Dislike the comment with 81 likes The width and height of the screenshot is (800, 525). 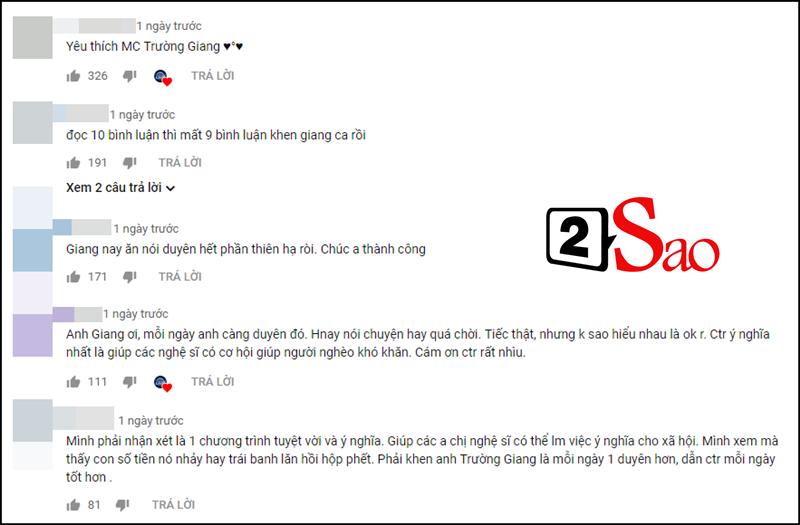click(122, 506)
